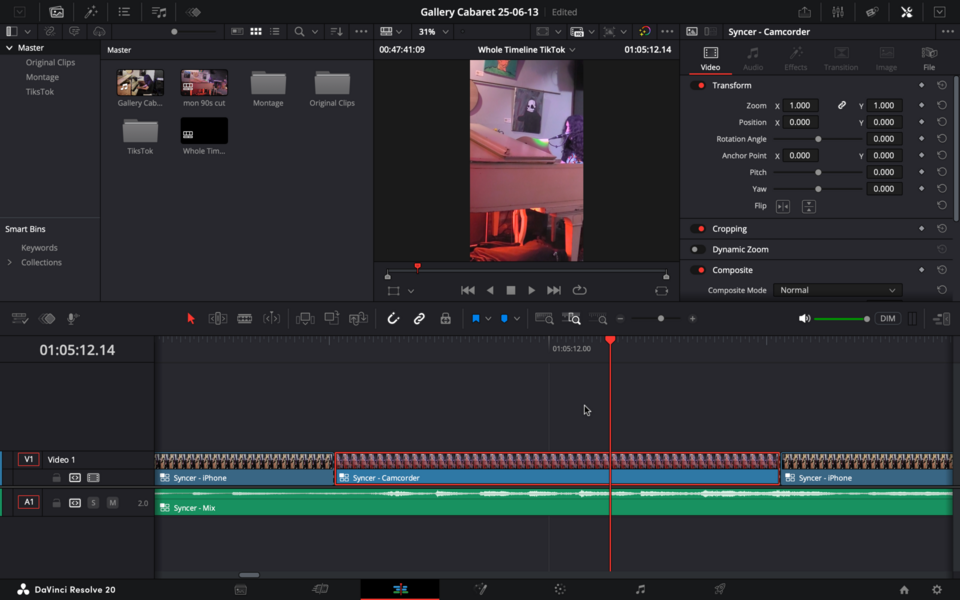The height and width of the screenshot is (600, 960).
Task: Switch to the Fairlight page
Action: click(640, 589)
